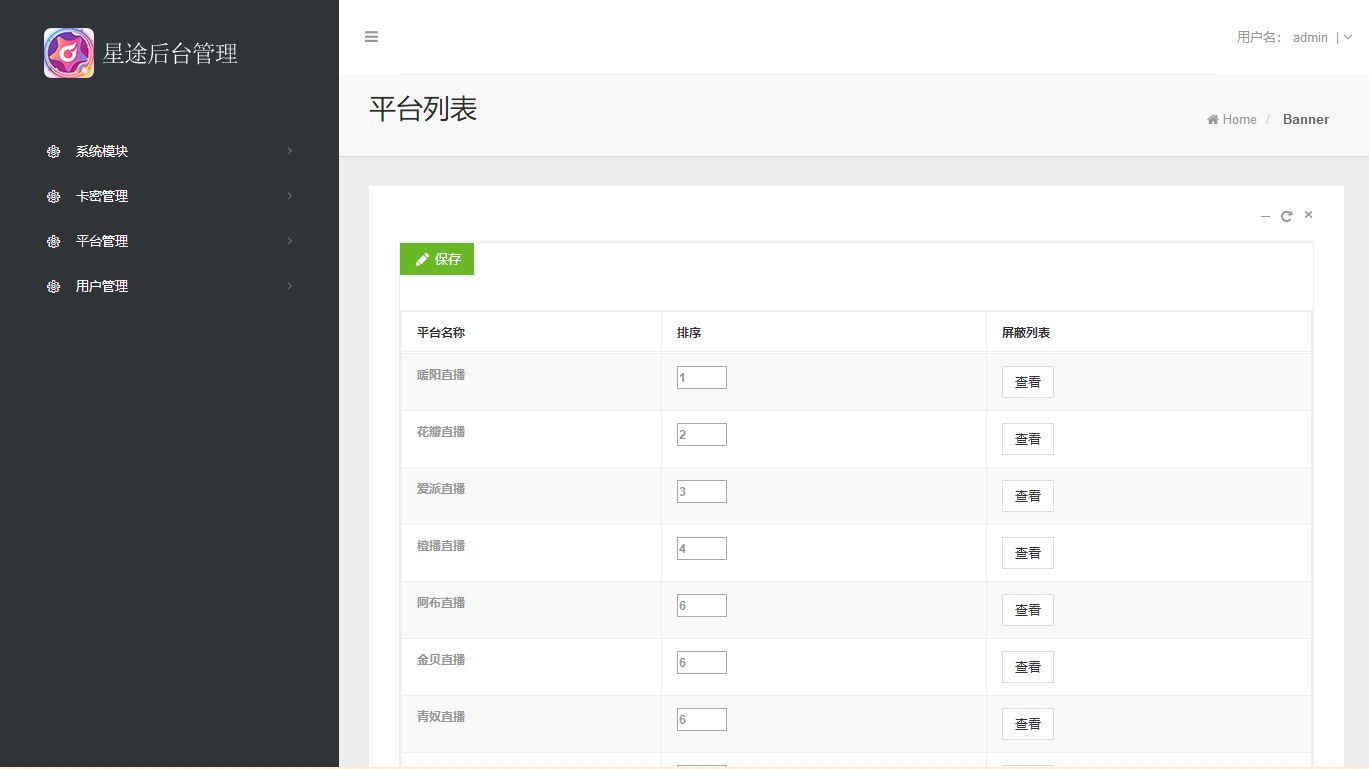The image size is (1369, 769).
Task: Open the 用户管理 menu item
Action: pos(169,287)
